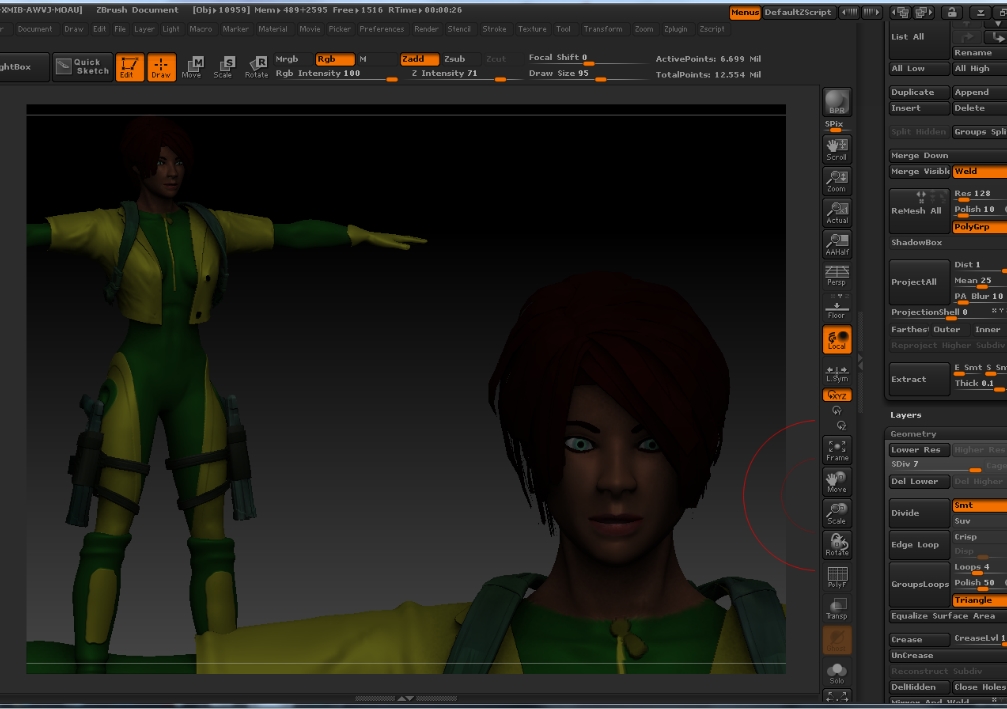The image size is (1007, 709).
Task: Click the right shelf Rotate icon
Action: (x=837, y=545)
